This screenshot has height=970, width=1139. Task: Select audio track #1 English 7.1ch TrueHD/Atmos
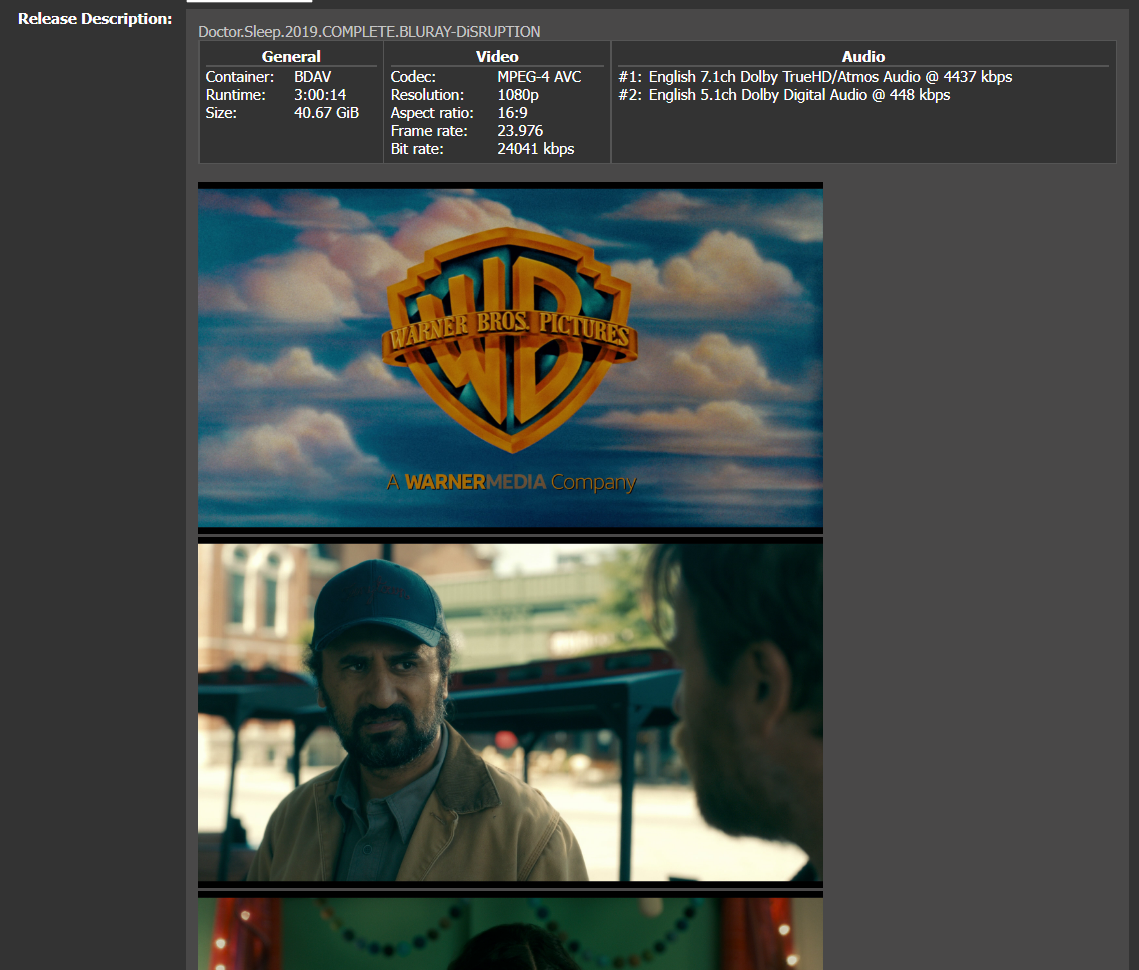815,76
